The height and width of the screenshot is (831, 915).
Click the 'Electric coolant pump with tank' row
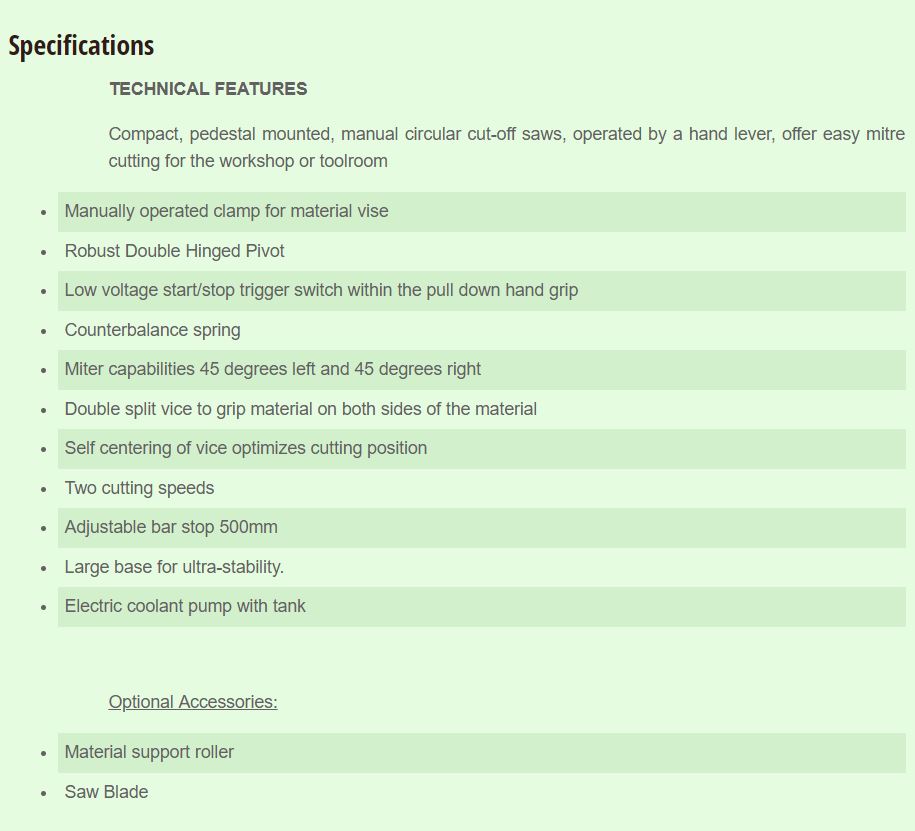481,607
